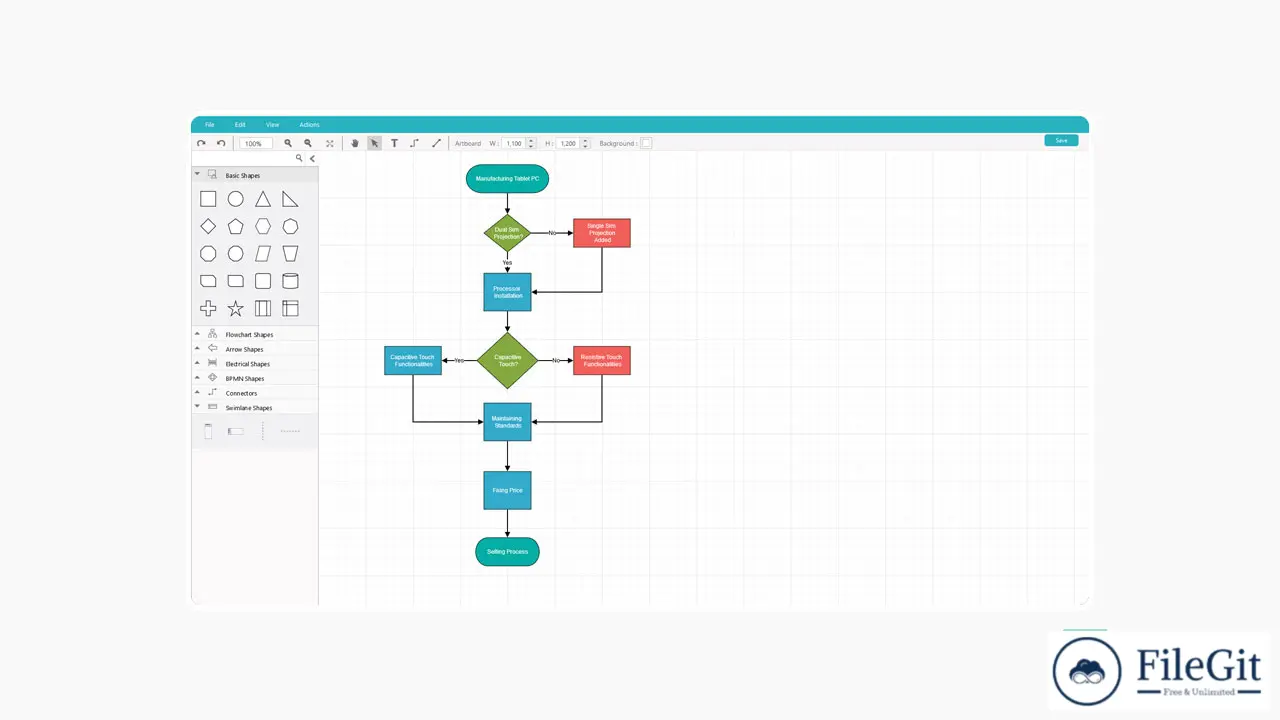The height and width of the screenshot is (720, 1280).
Task: Click the zoom out magnifier
Action: (x=308, y=143)
